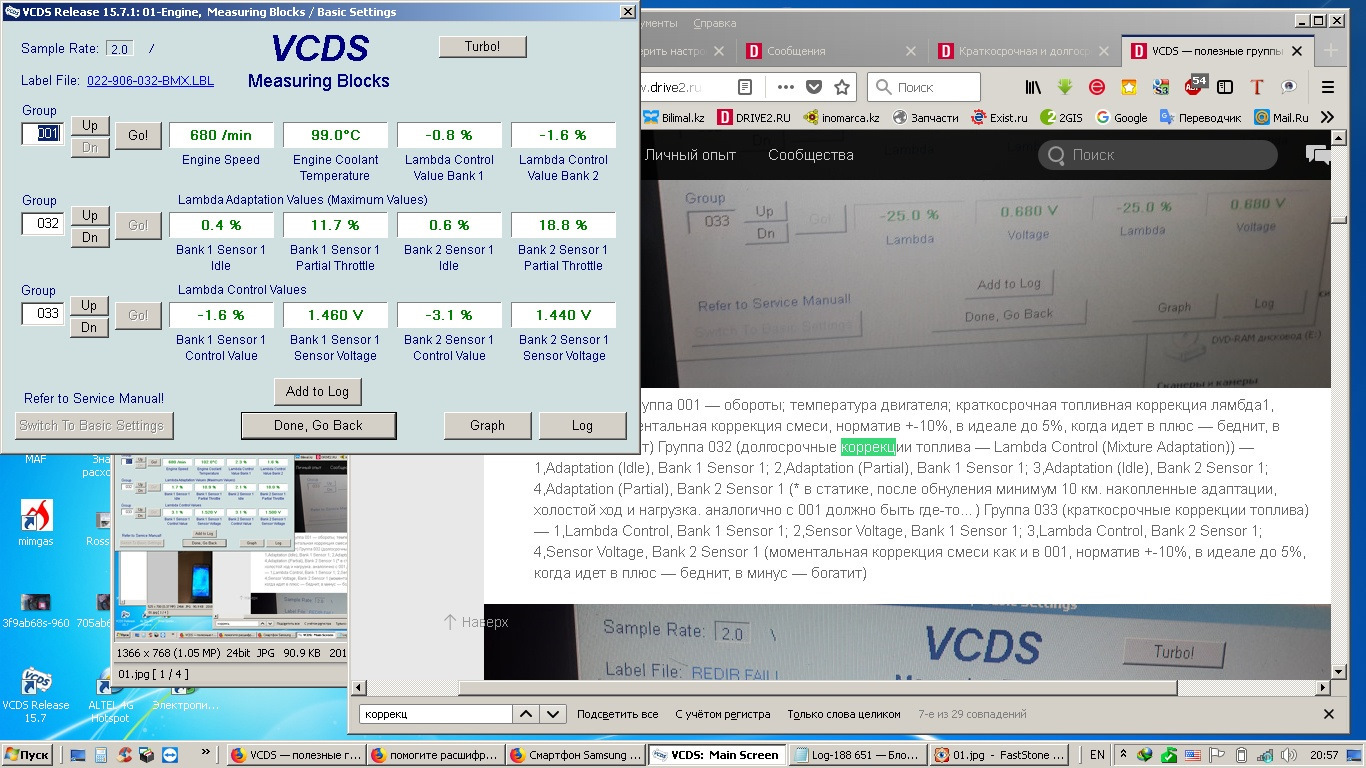Open 'Сообщества' site menu
This screenshot has width=1366, height=768.
click(811, 155)
